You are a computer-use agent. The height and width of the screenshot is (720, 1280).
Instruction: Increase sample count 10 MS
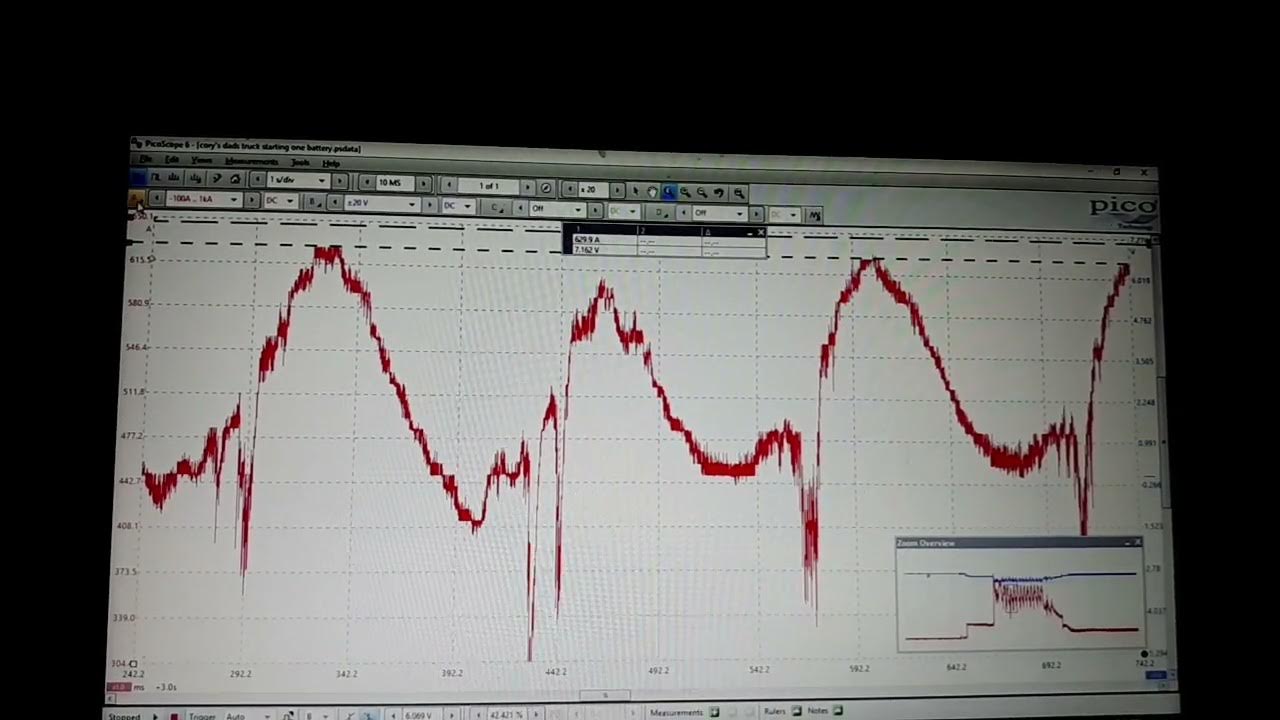tap(423, 184)
